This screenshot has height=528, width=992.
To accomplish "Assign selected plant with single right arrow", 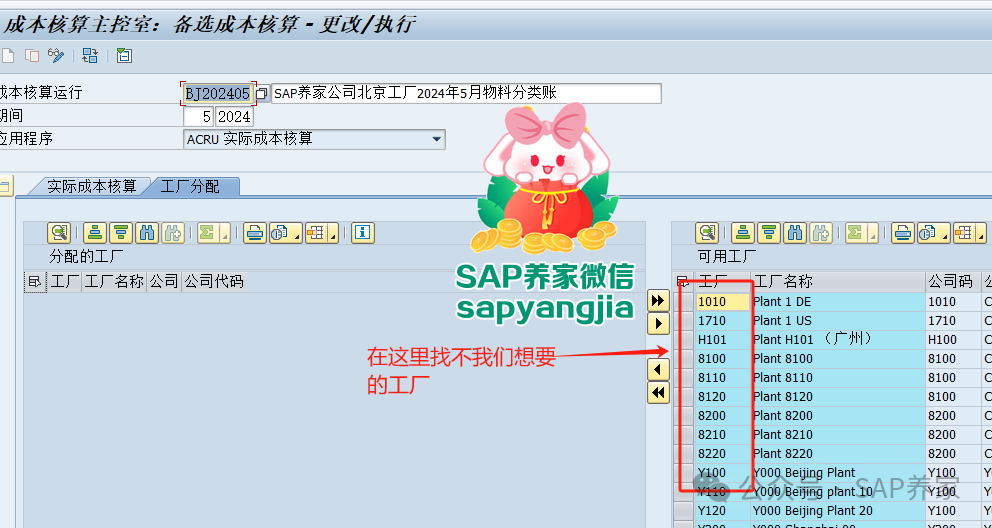I will pos(659,324).
